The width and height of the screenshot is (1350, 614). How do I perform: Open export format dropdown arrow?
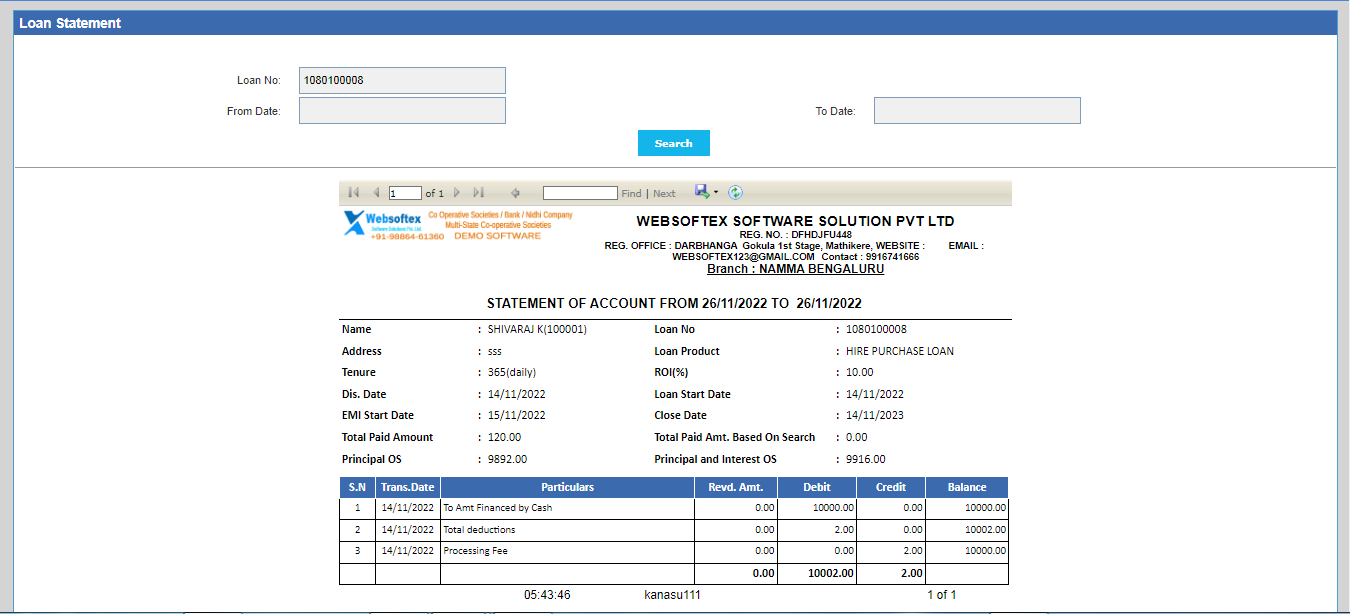[716, 193]
